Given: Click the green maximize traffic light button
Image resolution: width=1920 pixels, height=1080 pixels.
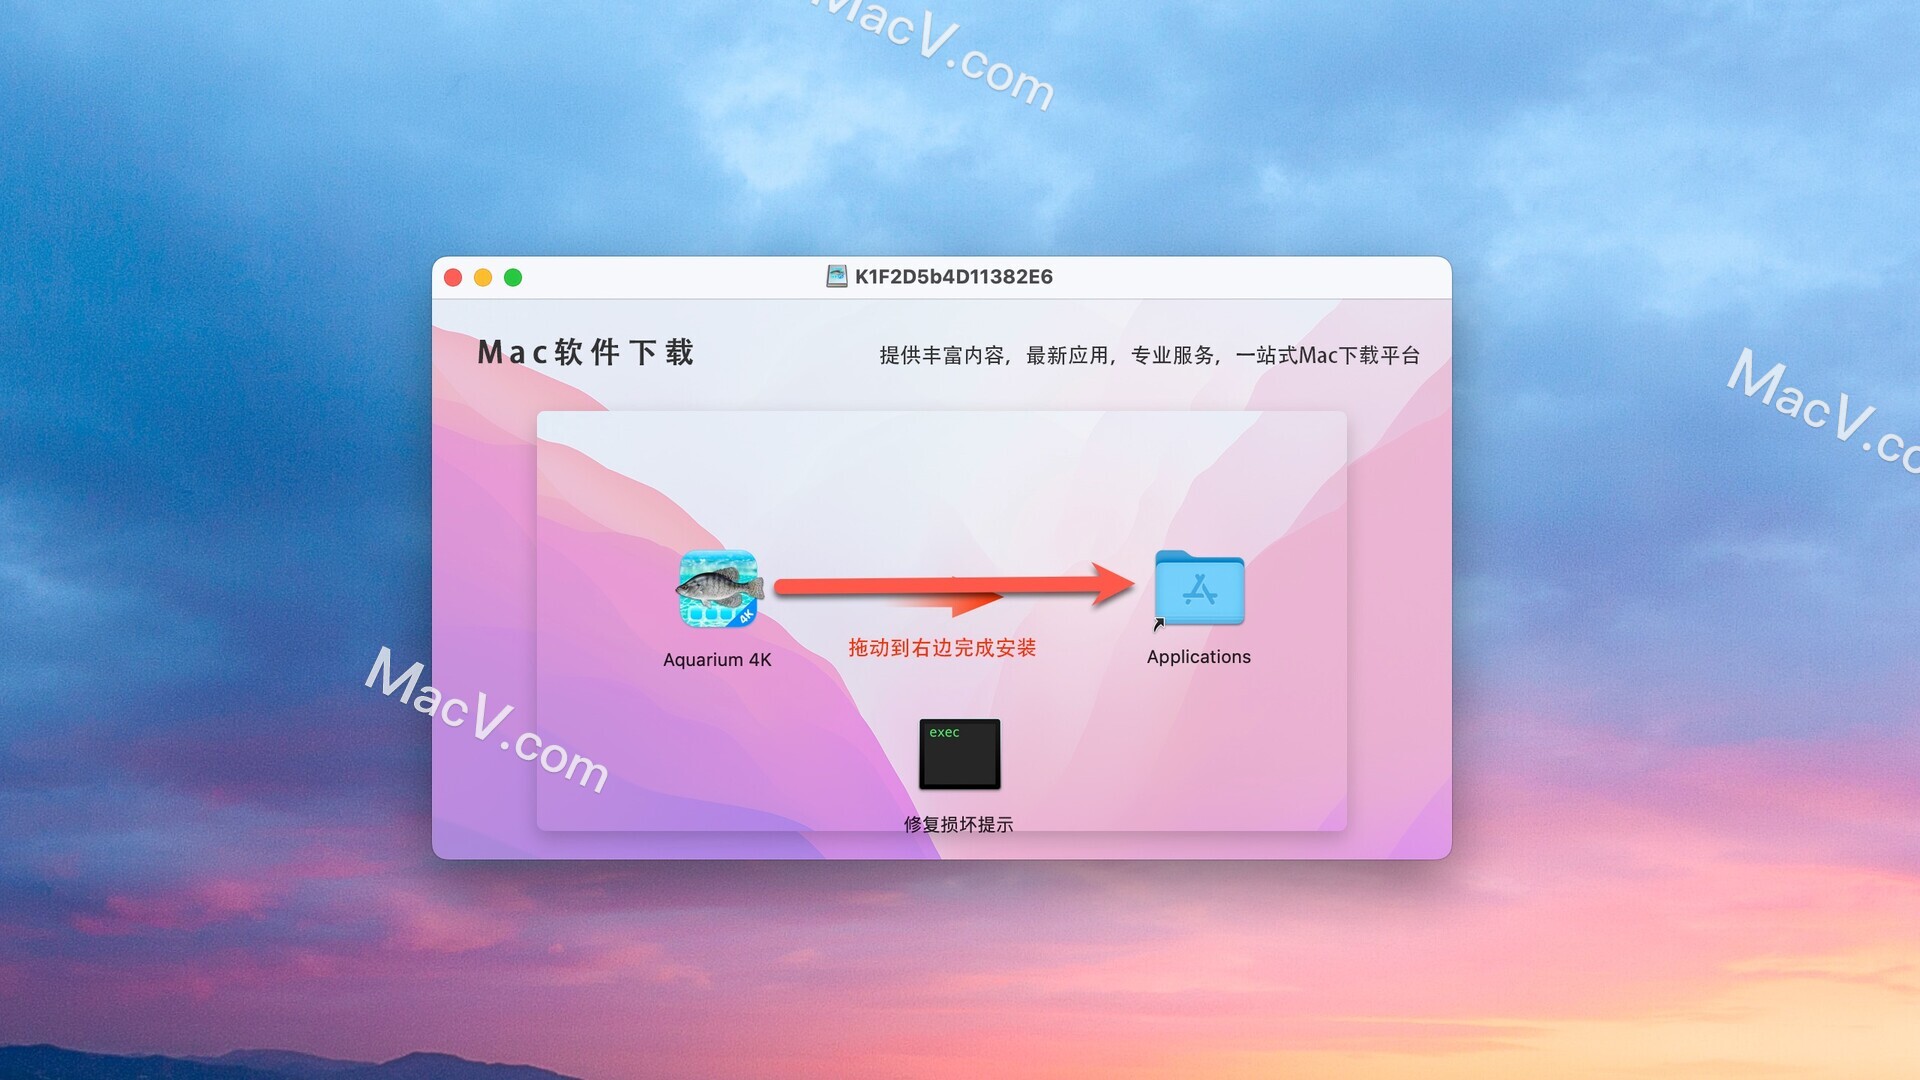Looking at the screenshot, I should point(513,277).
